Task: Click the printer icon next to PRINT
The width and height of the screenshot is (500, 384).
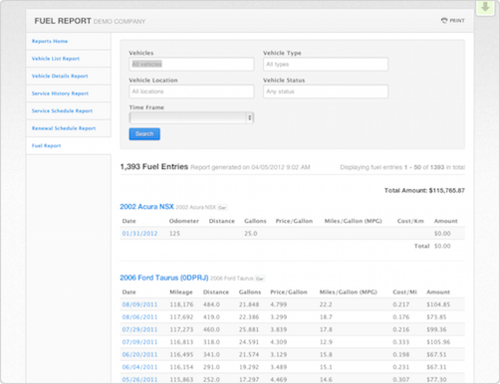Action: (444, 20)
